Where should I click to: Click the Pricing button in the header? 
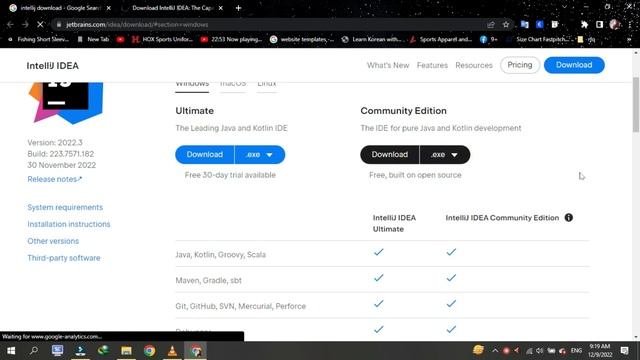(520, 65)
